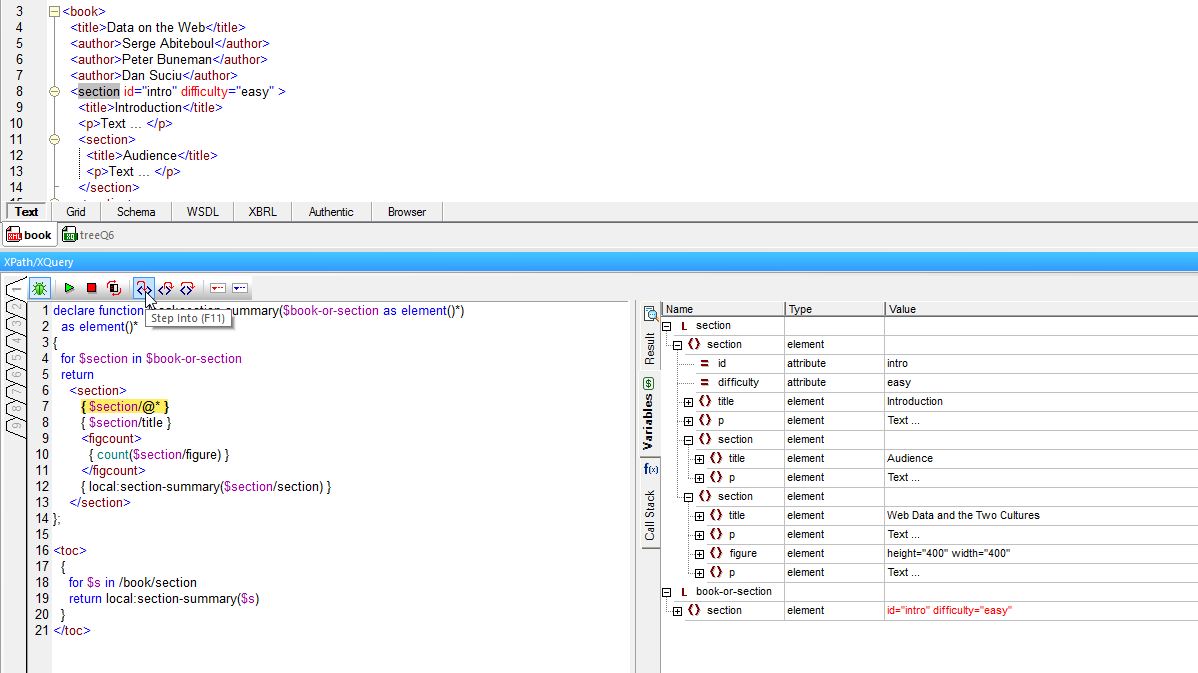Open the Browser view tab
The height and width of the screenshot is (673, 1198).
(406, 211)
